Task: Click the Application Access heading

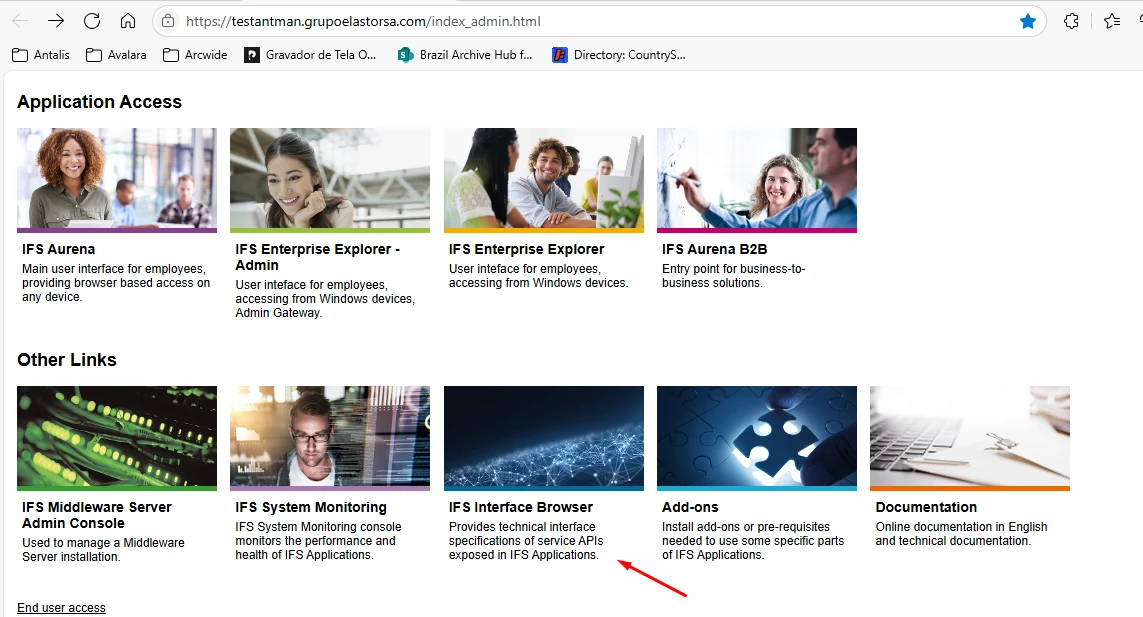Action: point(99,102)
